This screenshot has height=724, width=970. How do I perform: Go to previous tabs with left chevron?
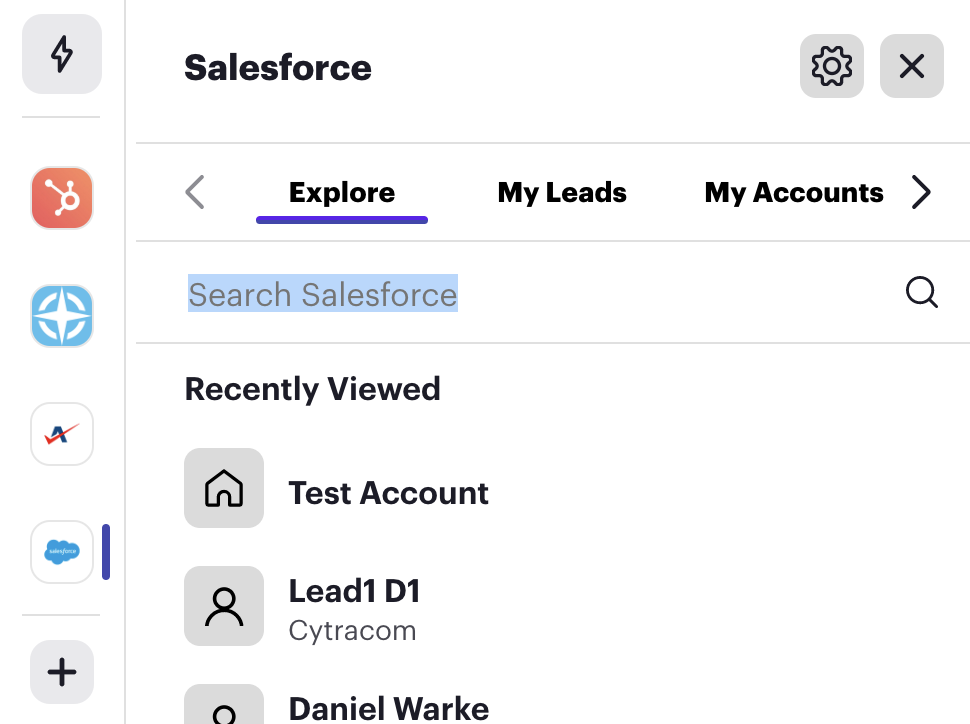(195, 192)
